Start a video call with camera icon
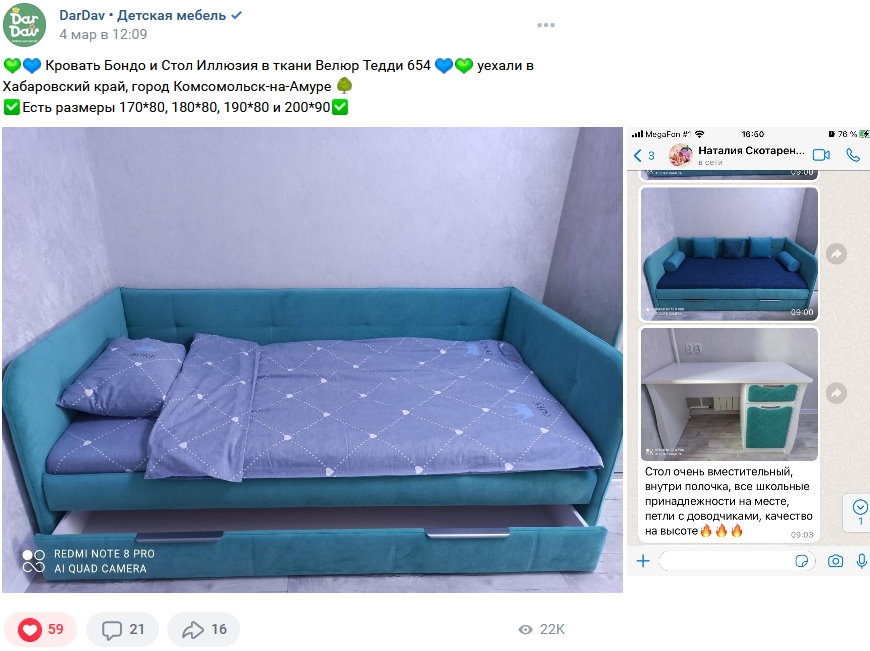The image size is (870, 651). click(x=821, y=155)
